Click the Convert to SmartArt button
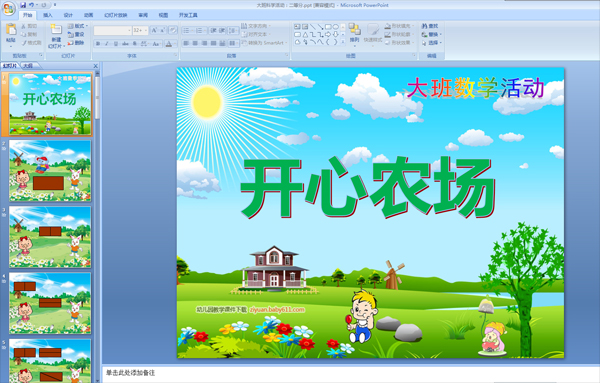The image size is (600, 383). pos(263,43)
